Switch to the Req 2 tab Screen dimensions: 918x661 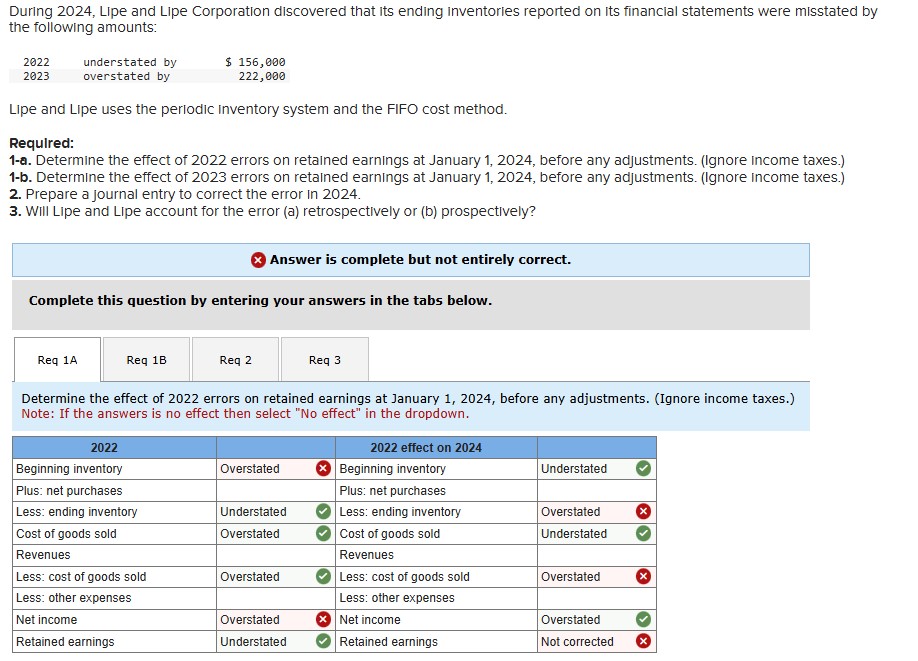tap(235, 359)
